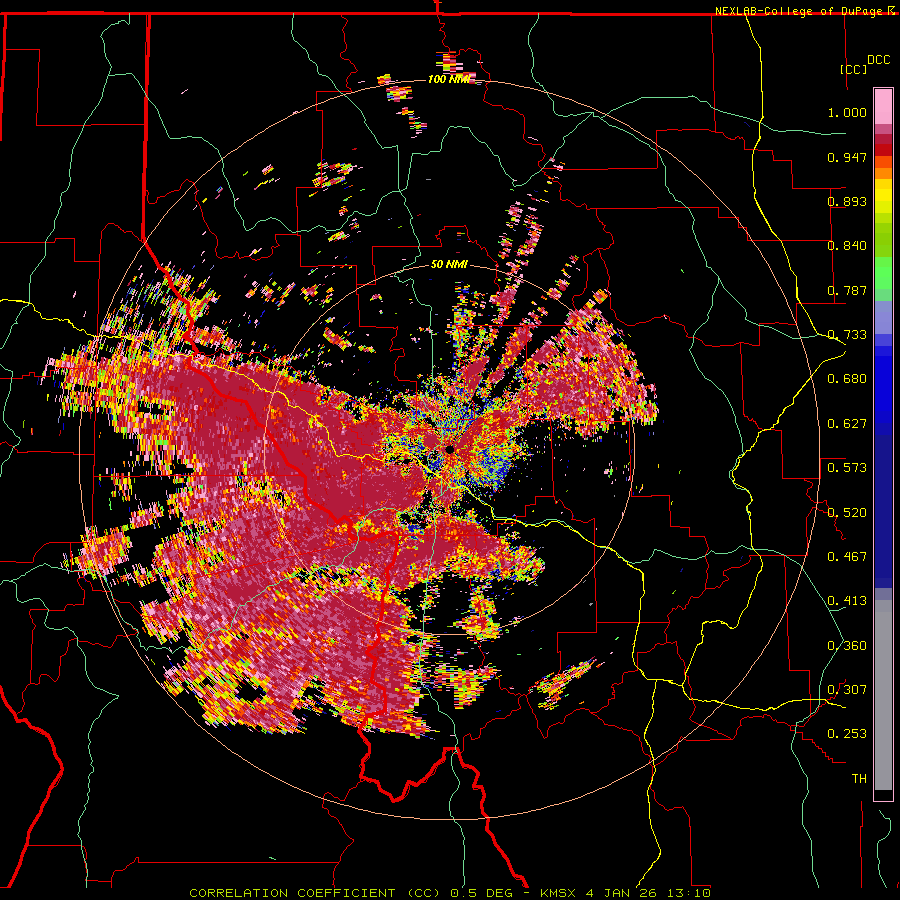Viewport: 900px width, 900px height.
Task: Click the 0.520 legend value
Action: 847,512
